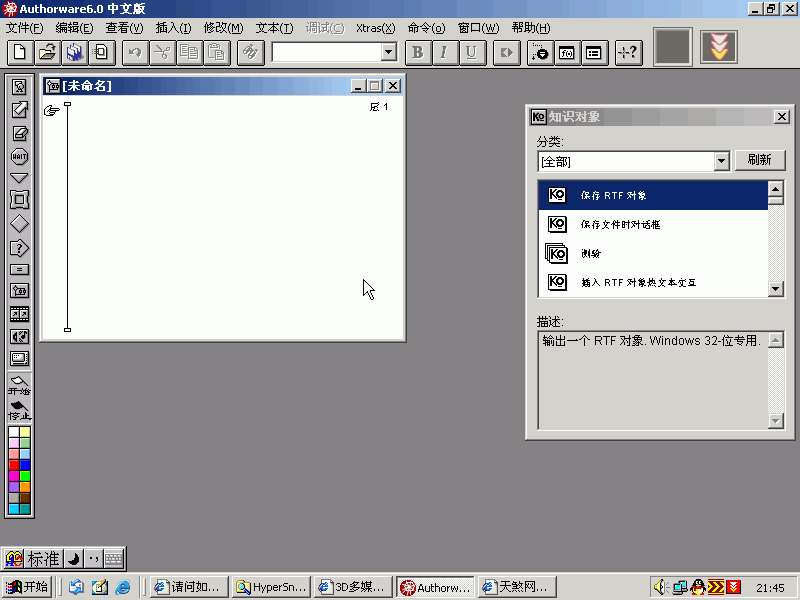This screenshot has width=800, height=600.
Task: Click the Find toolbar icon
Action: (251, 52)
